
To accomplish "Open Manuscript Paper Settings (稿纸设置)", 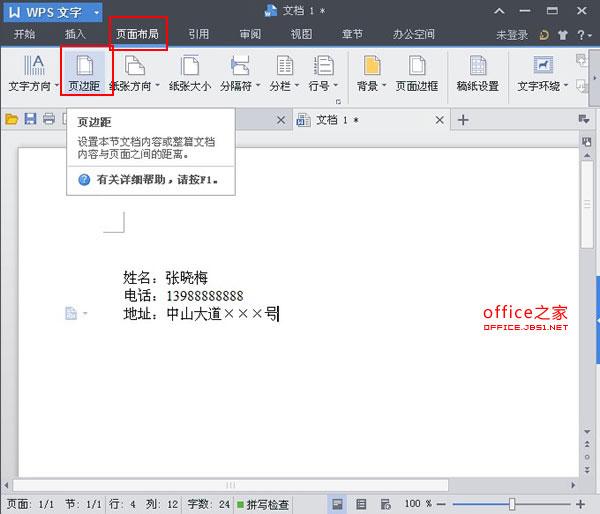I will [x=478, y=73].
